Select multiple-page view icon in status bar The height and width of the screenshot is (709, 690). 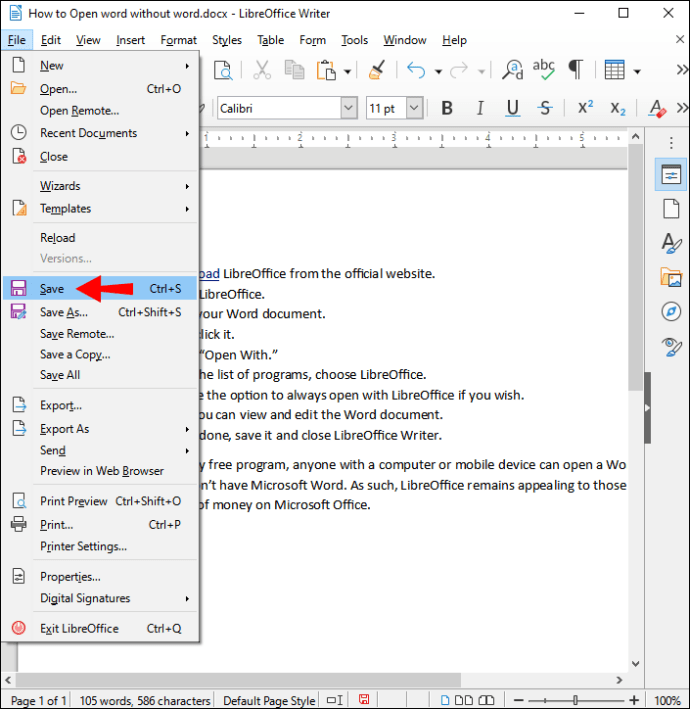(x=463, y=700)
